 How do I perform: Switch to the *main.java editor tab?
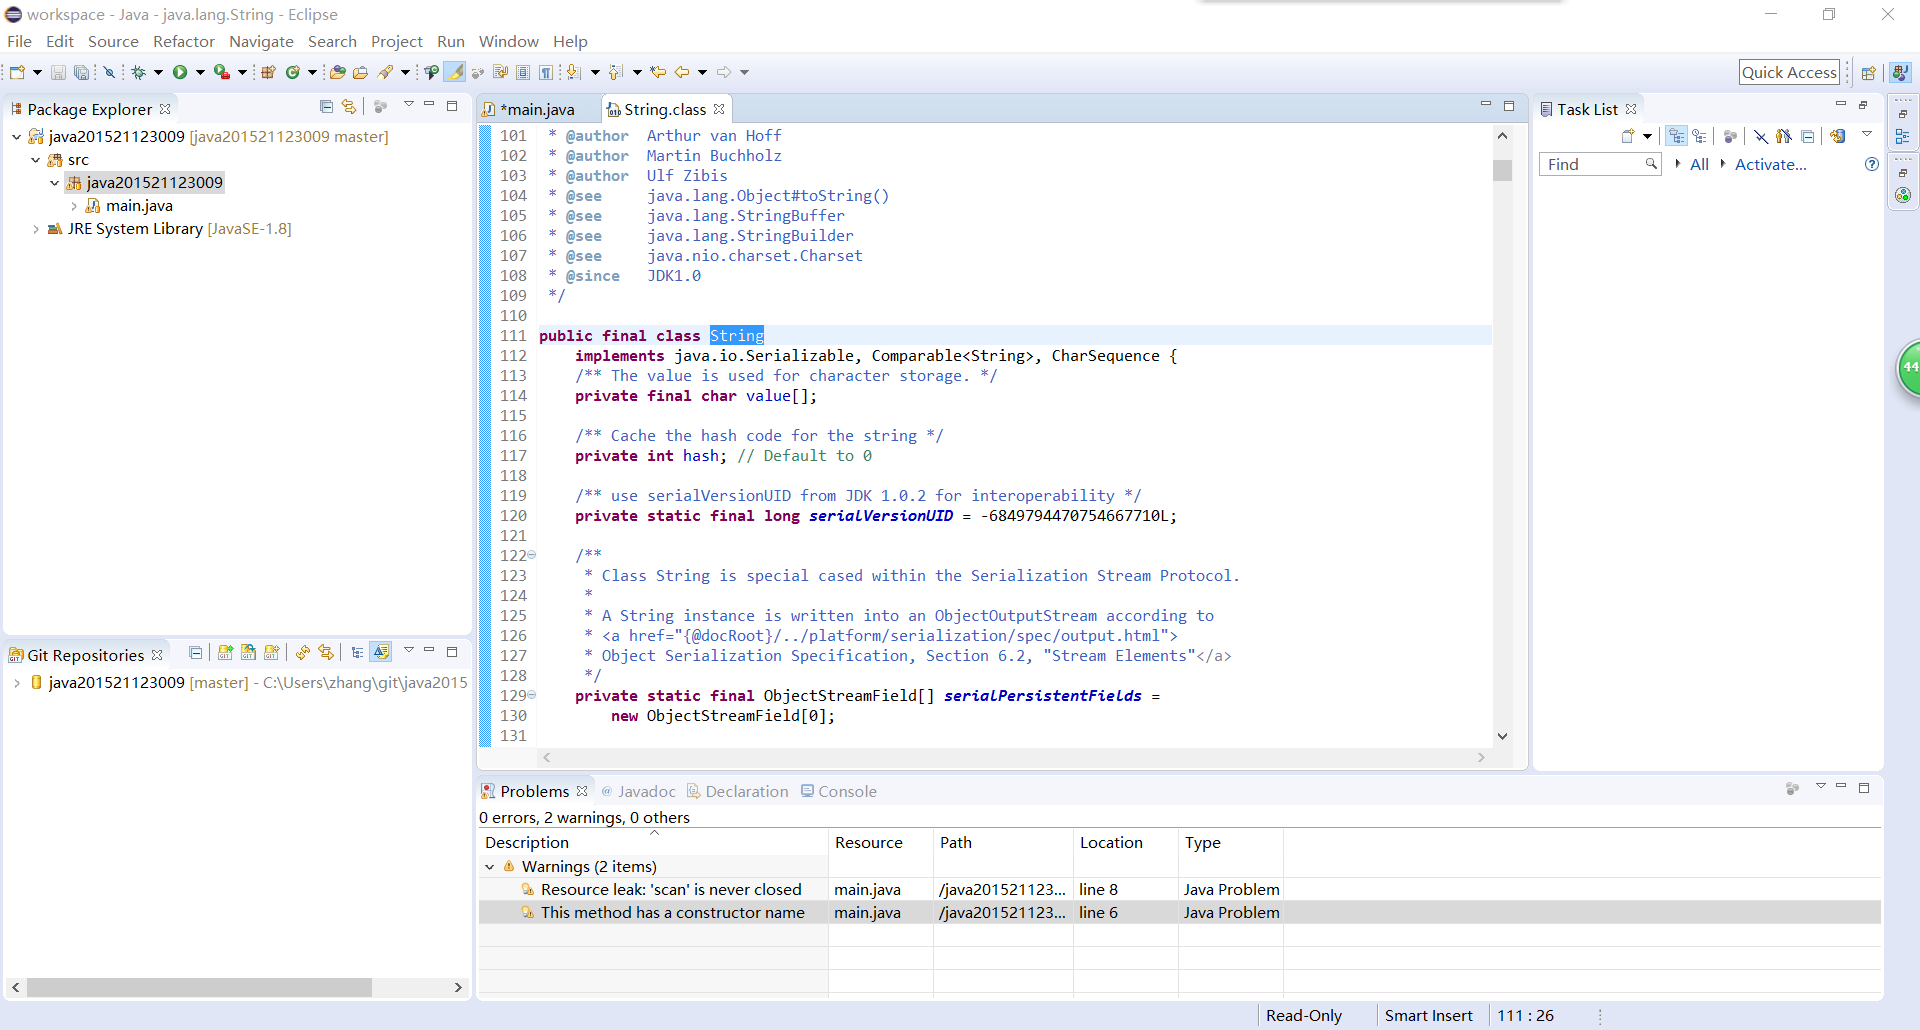point(537,109)
